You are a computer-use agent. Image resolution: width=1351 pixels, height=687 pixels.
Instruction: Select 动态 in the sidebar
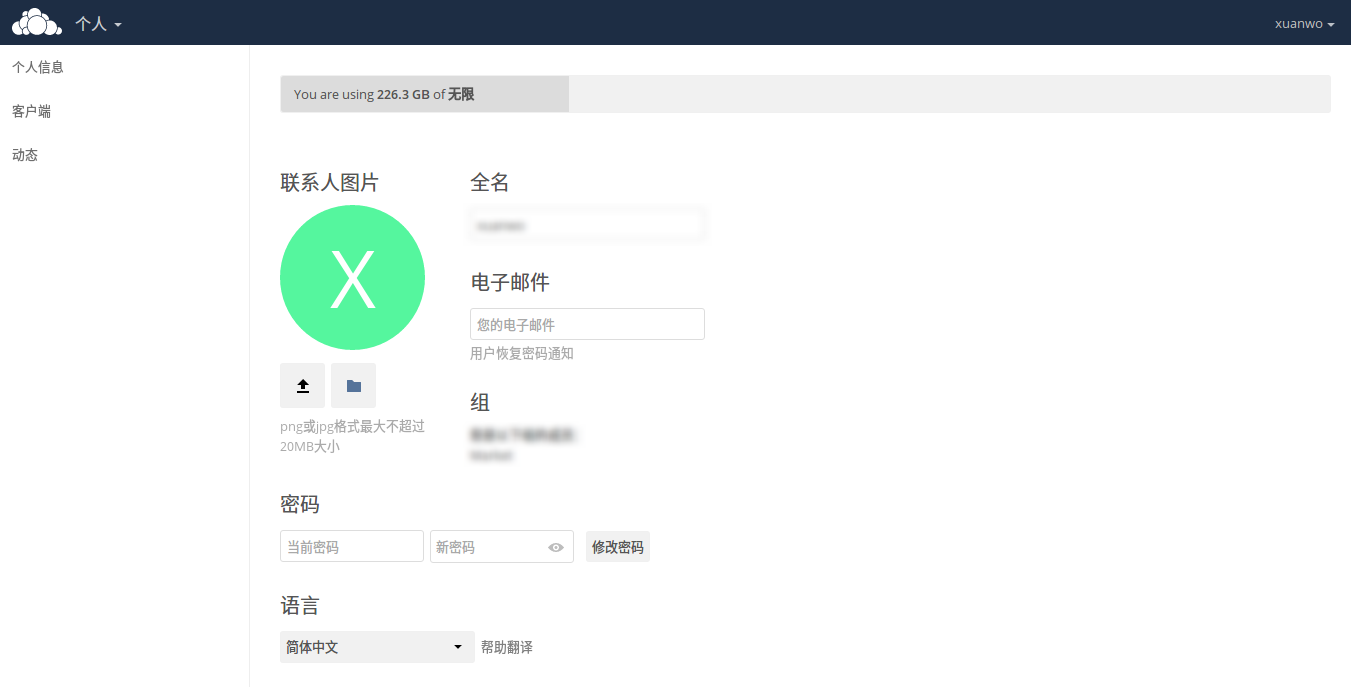pyautogui.click(x=25, y=155)
